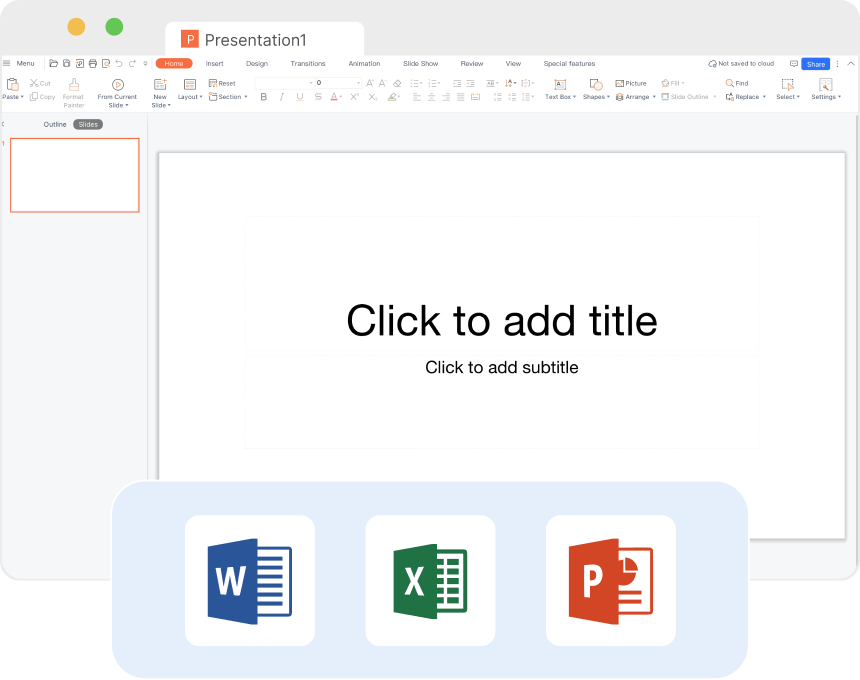Click the Word app icon
Image resolution: width=860 pixels, height=680 pixels.
tap(250, 581)
